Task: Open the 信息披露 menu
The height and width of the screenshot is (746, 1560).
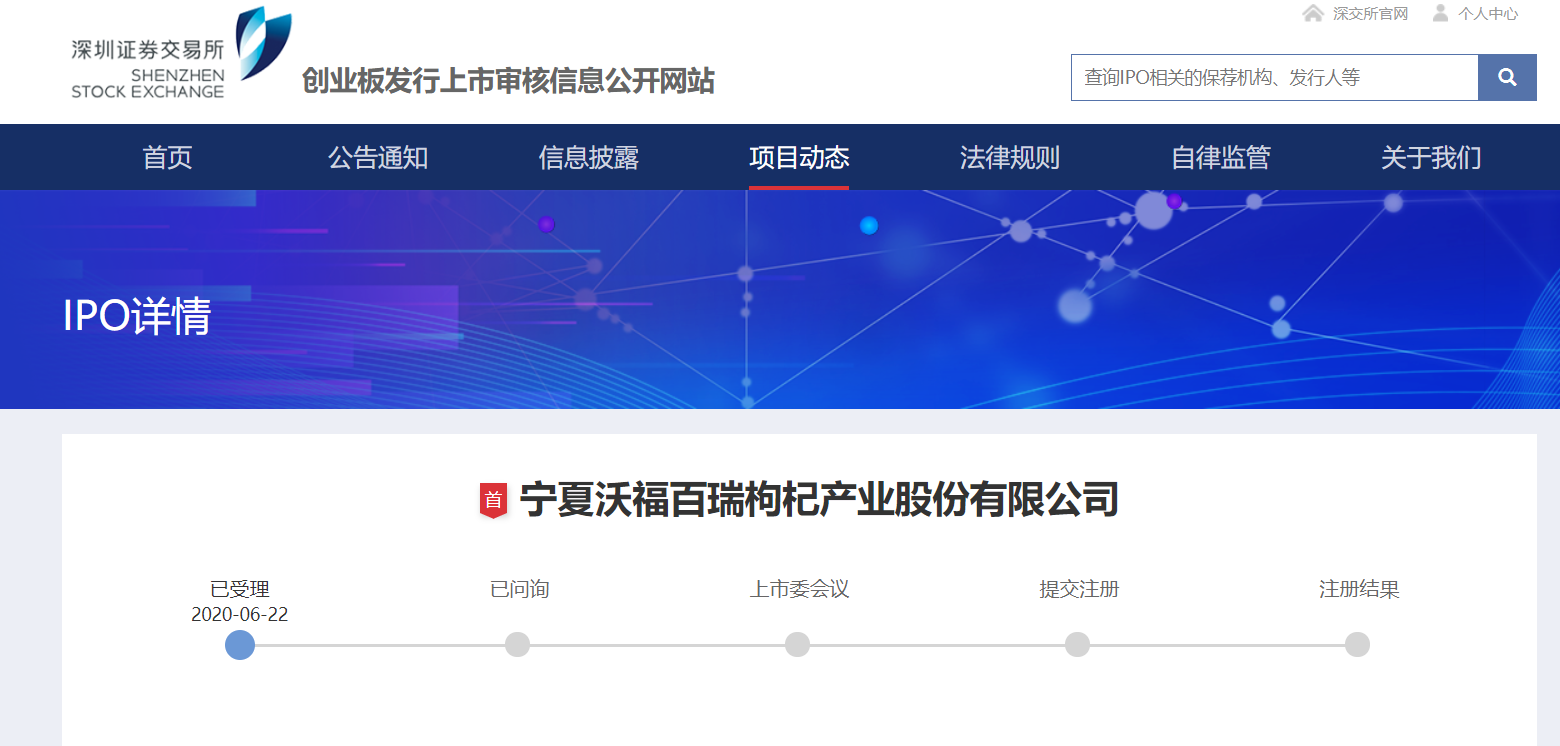Action: point(588,157)
